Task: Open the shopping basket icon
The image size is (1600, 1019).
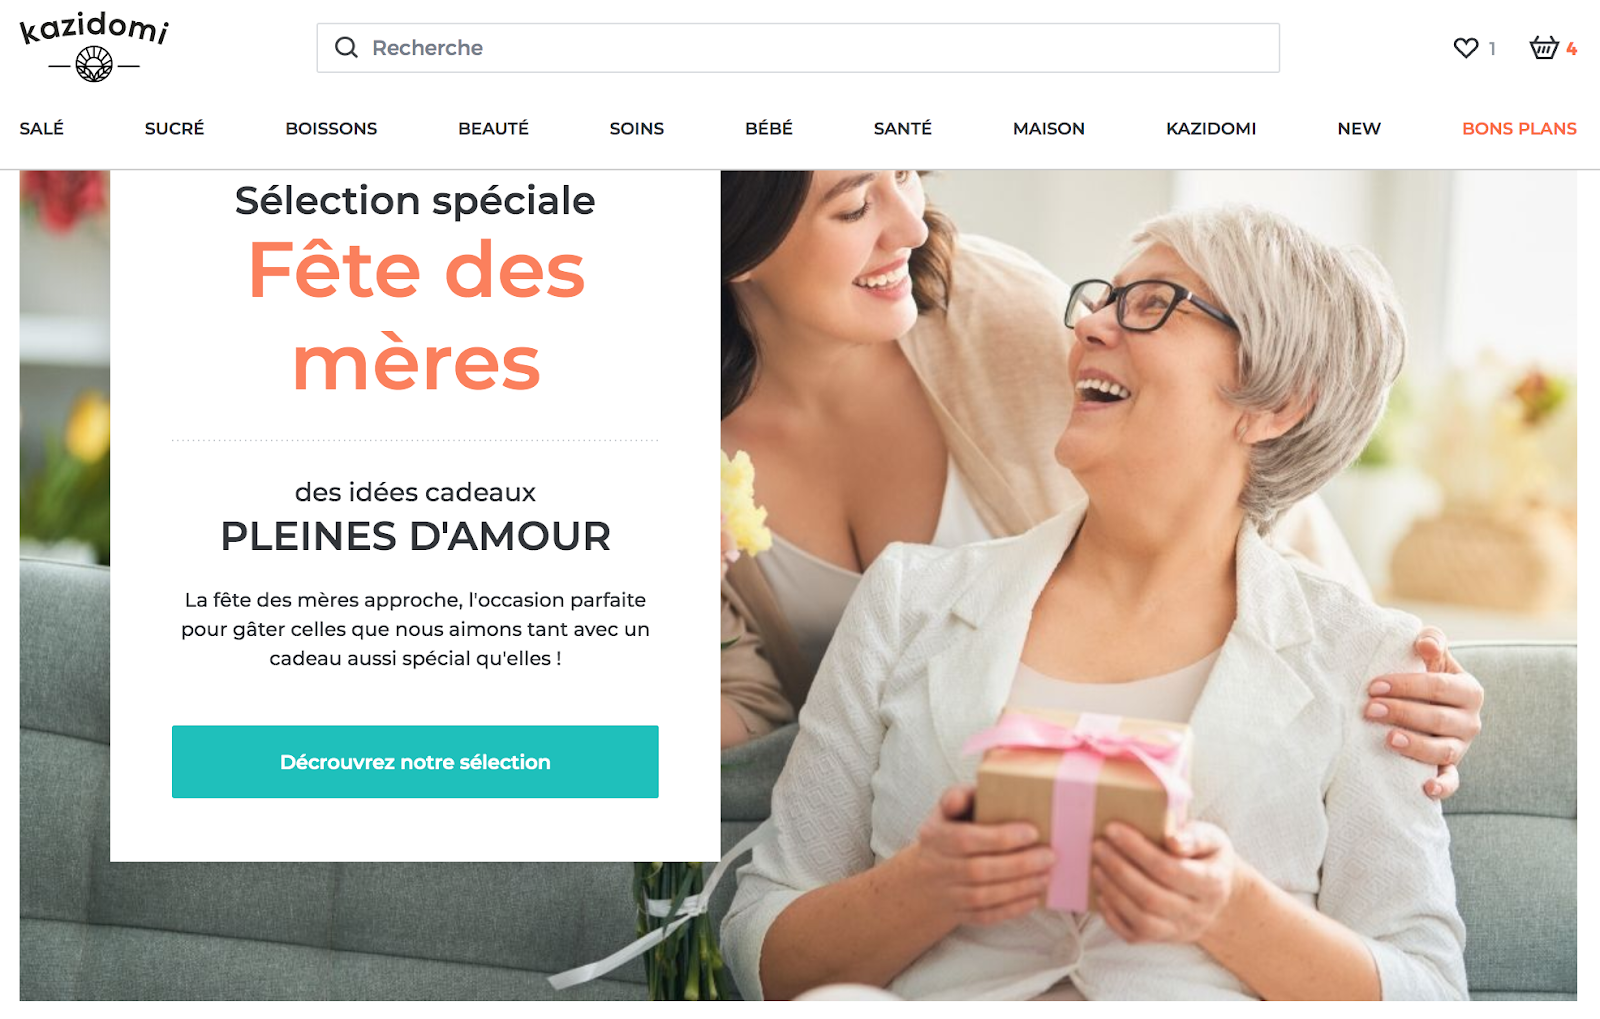Action: (1544, 47)
